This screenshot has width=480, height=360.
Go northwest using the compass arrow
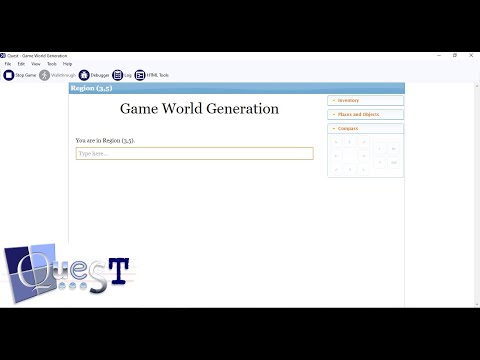pyautogui.click(x=336, y=142)
